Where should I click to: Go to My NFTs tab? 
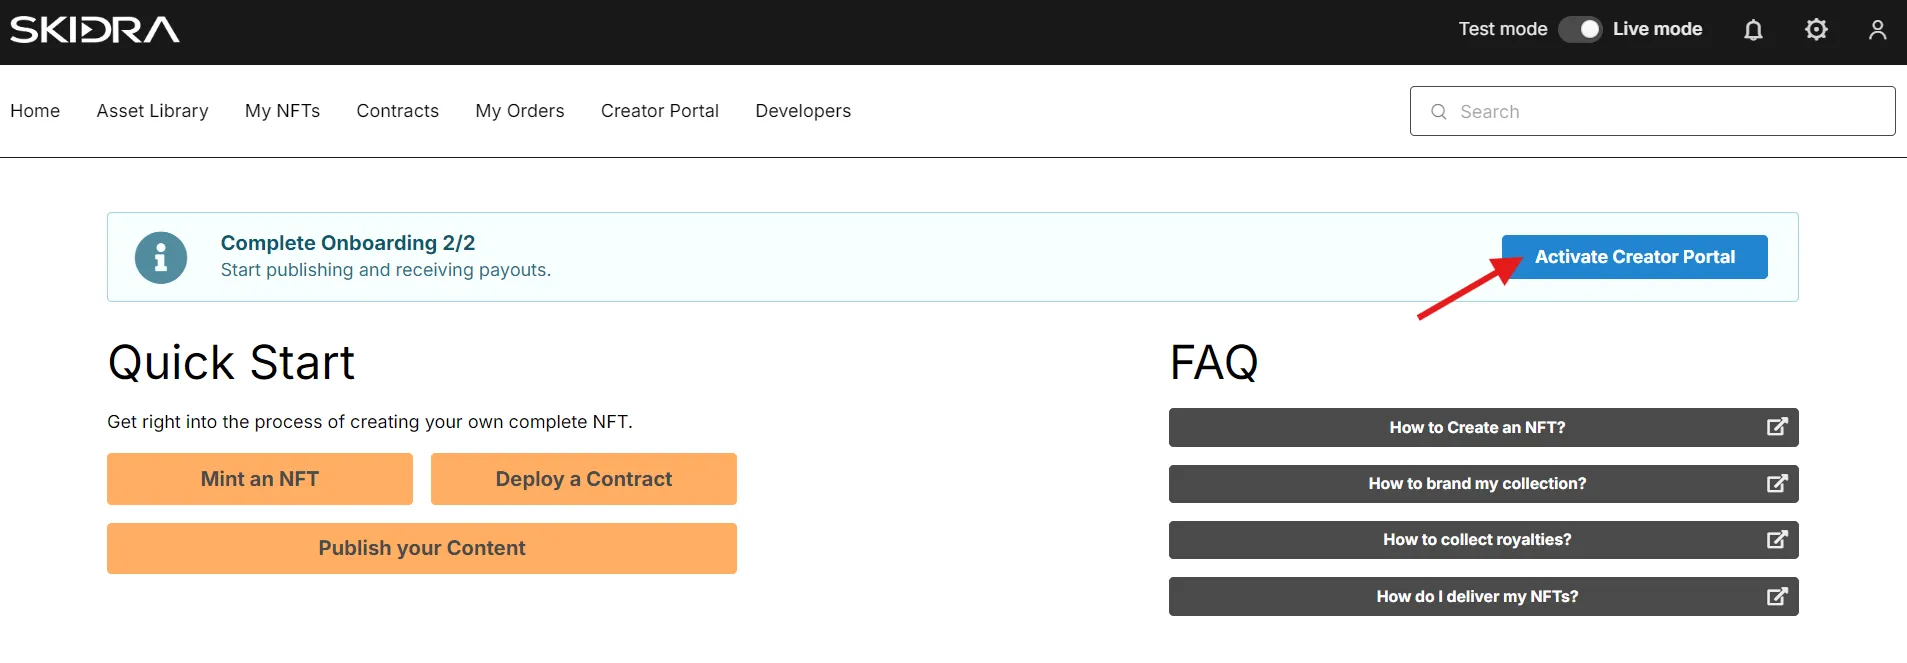coord(282,111)
